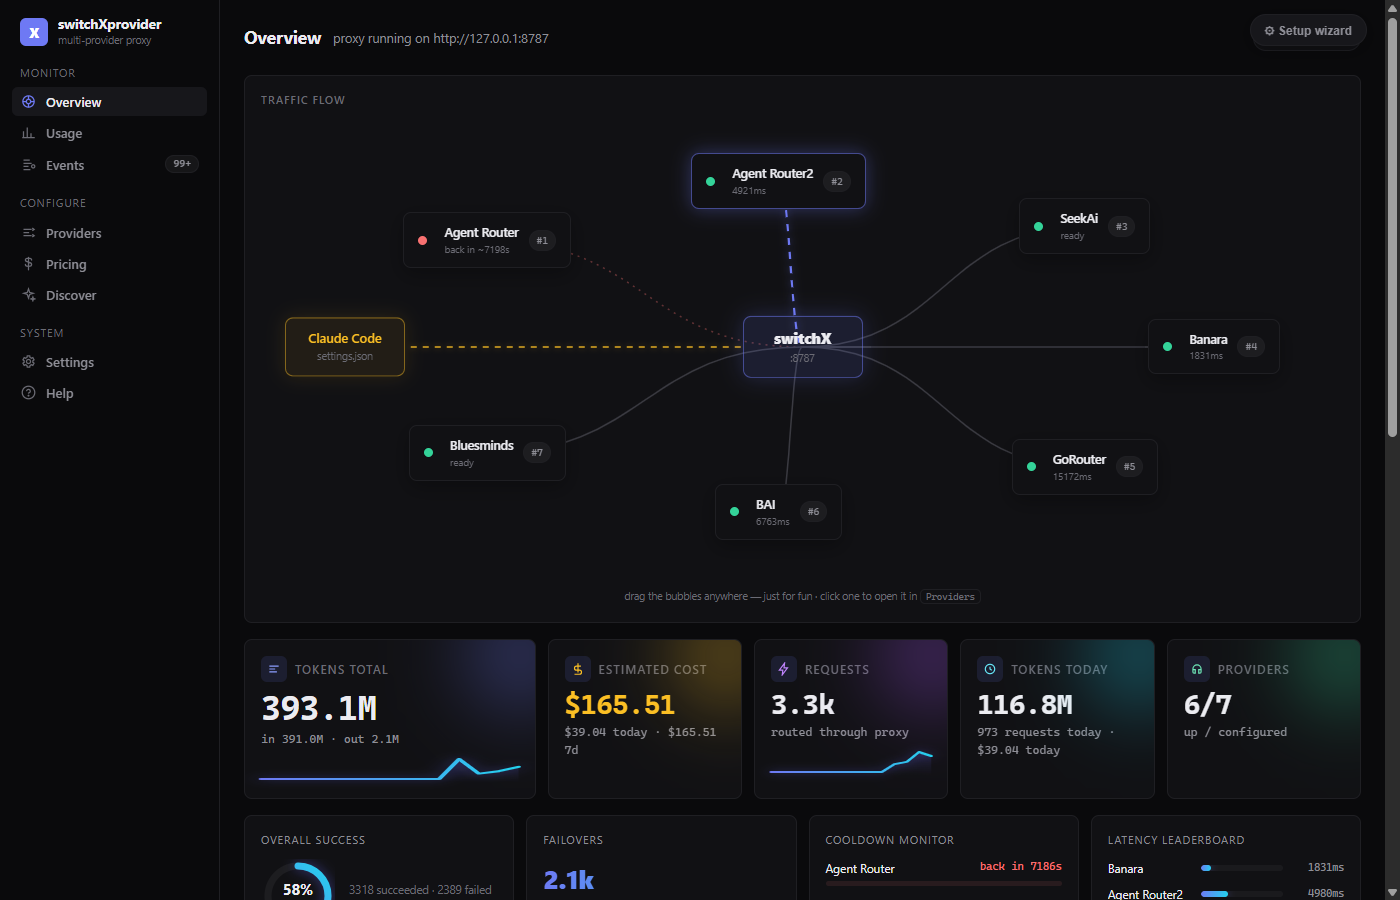
Task: Click the Providers sidebar icon
Action: tap(29, 233)
